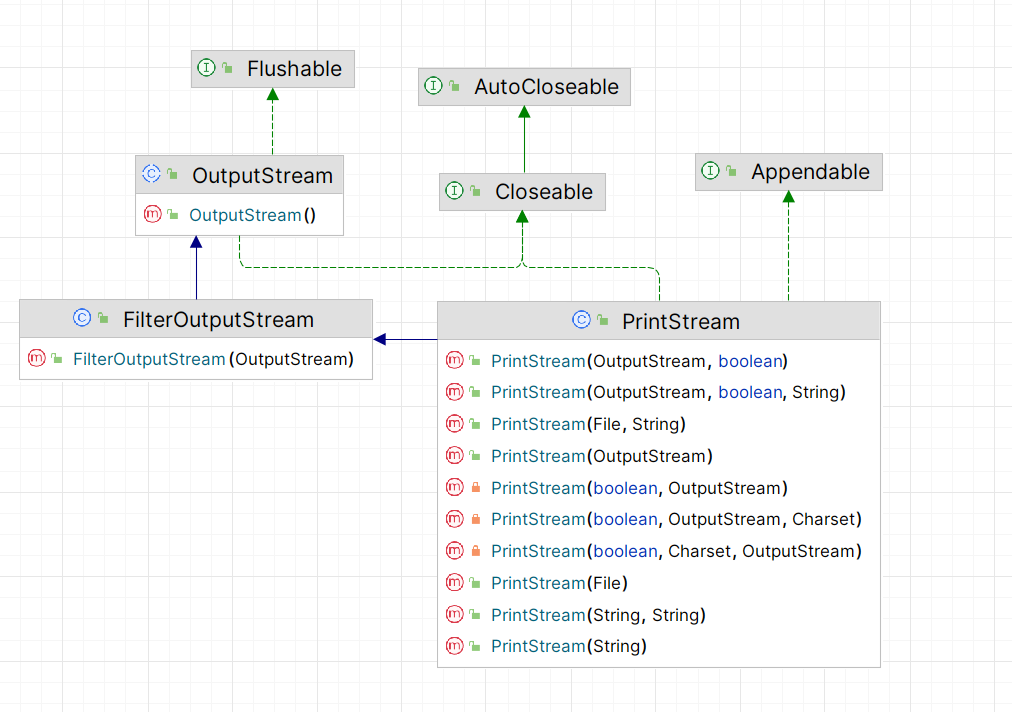The height and width of the screenshot is (712, 1012).
Task: Click public visibility icon beside PrintStream header
Action: tap(603, 320)
